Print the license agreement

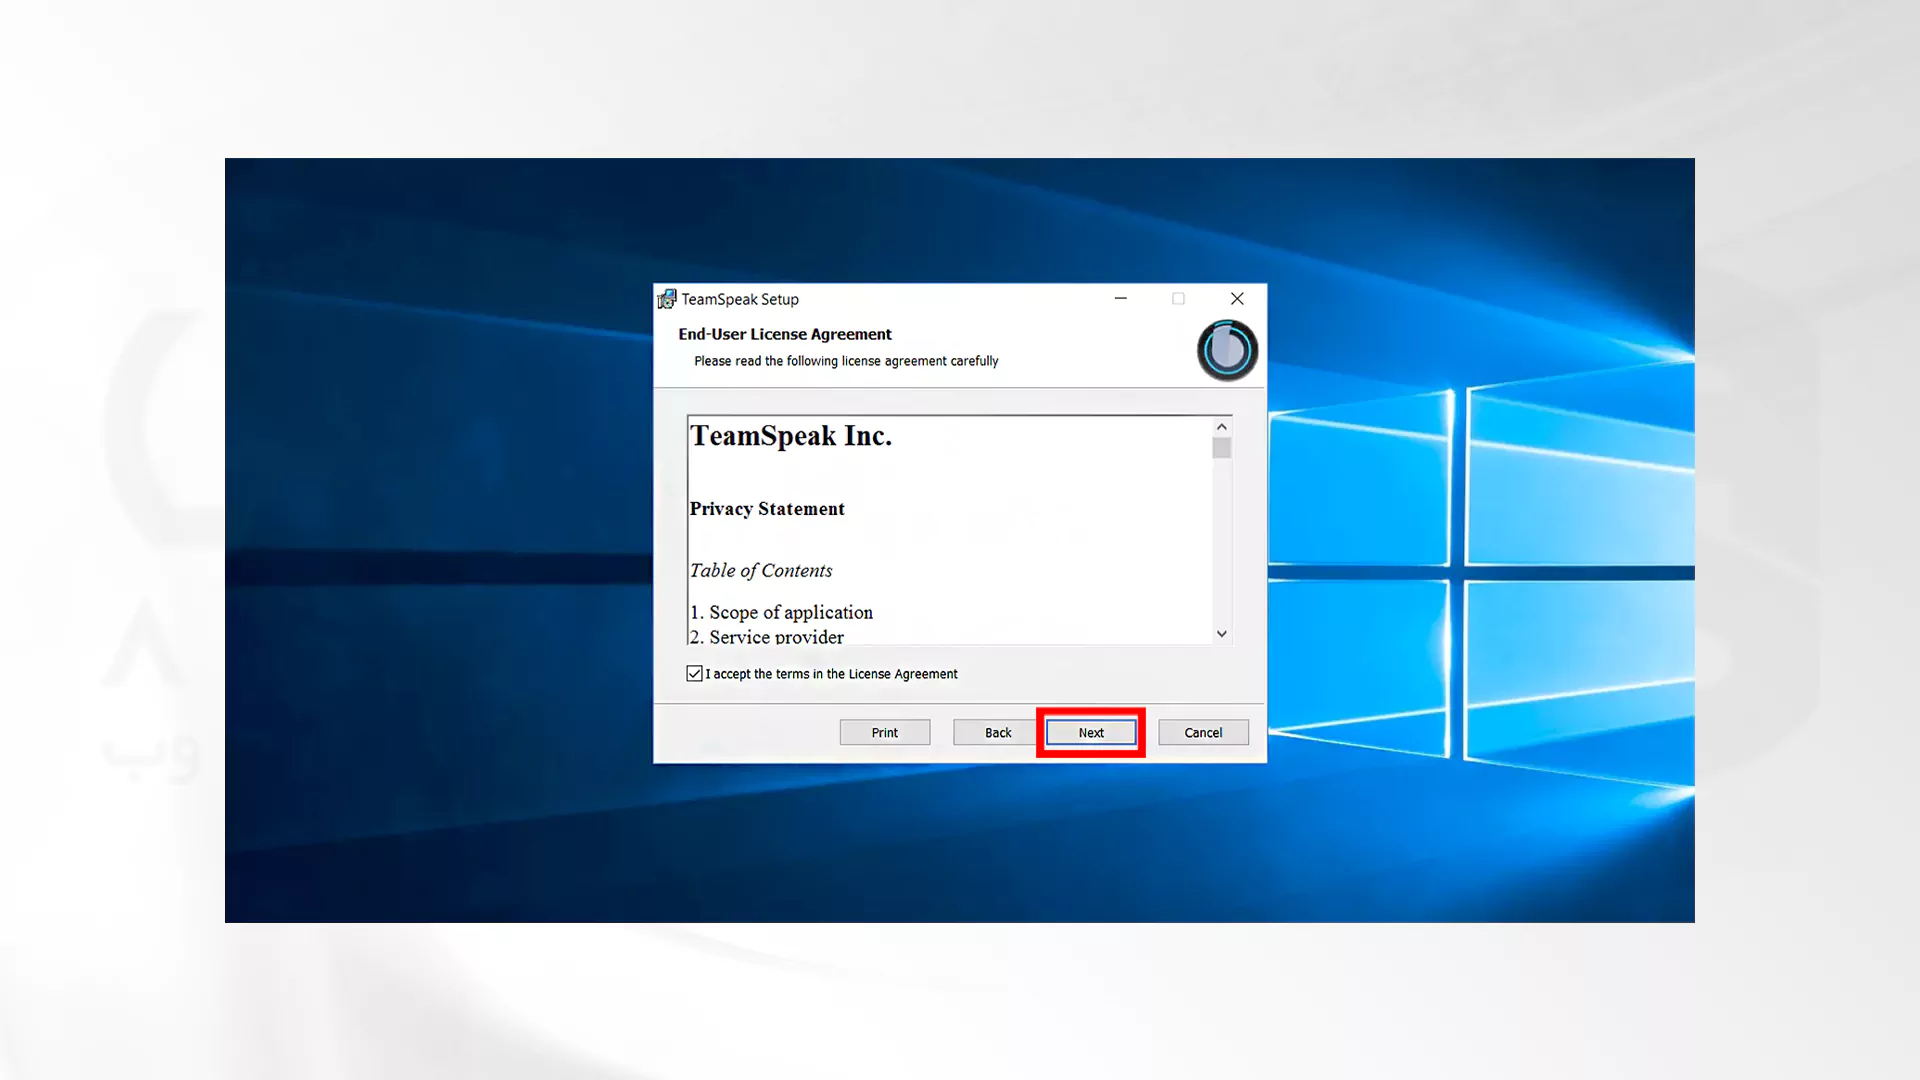click(885, 733)
